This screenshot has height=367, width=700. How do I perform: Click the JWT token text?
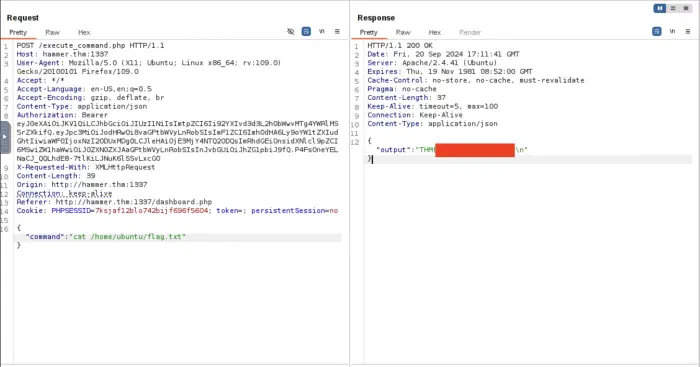[177, 141]
